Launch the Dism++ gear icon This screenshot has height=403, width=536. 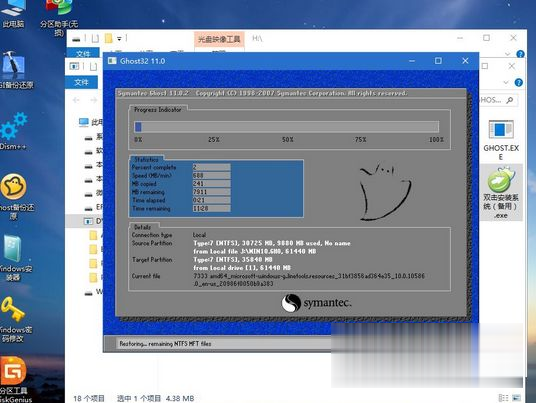coord(14,132)
